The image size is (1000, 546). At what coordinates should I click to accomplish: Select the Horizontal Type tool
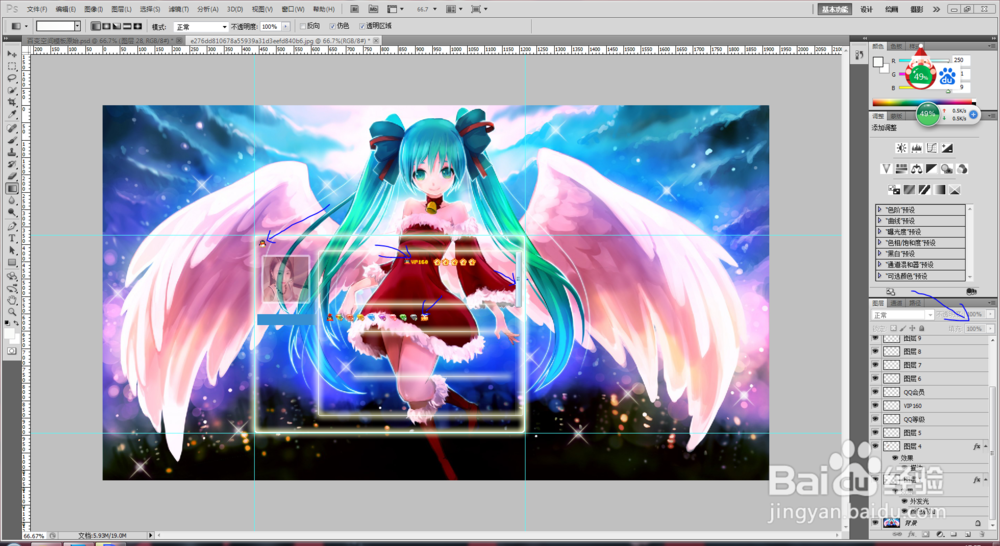click(x=12, y=239)
